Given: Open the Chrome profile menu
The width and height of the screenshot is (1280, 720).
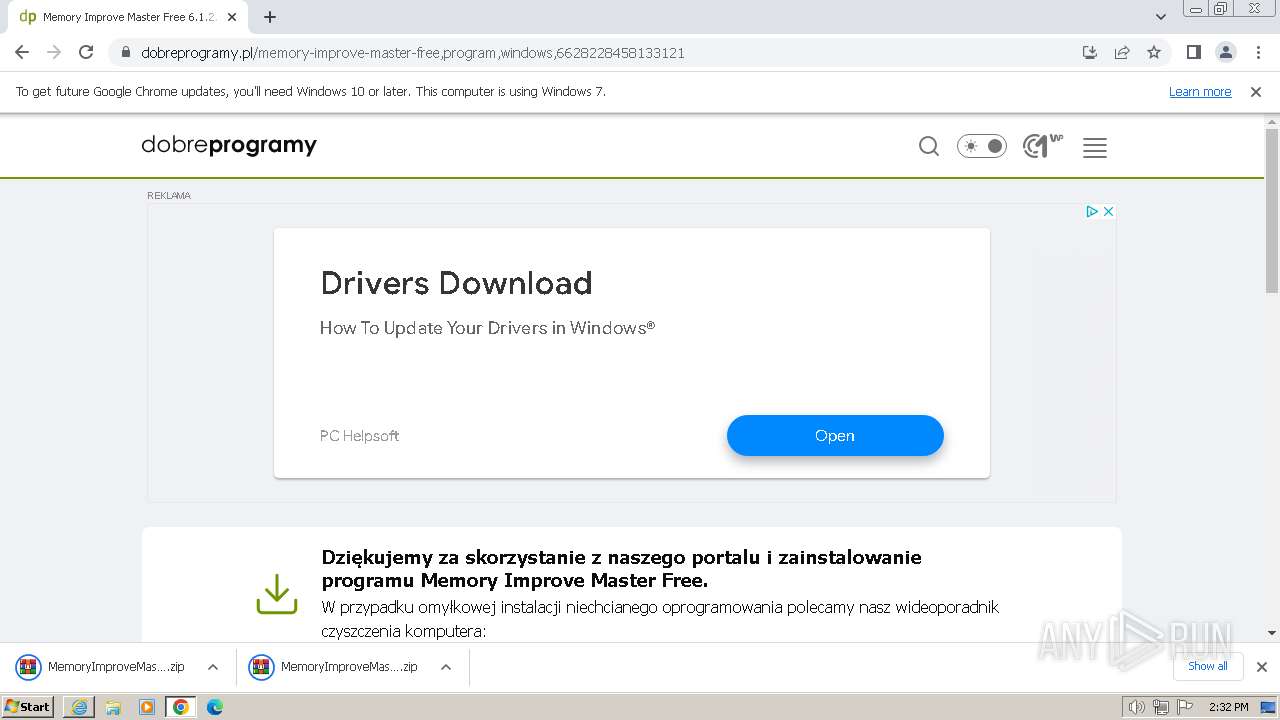Looking at the screenshot, I should pyautogui.click(x=1225, y=53).
